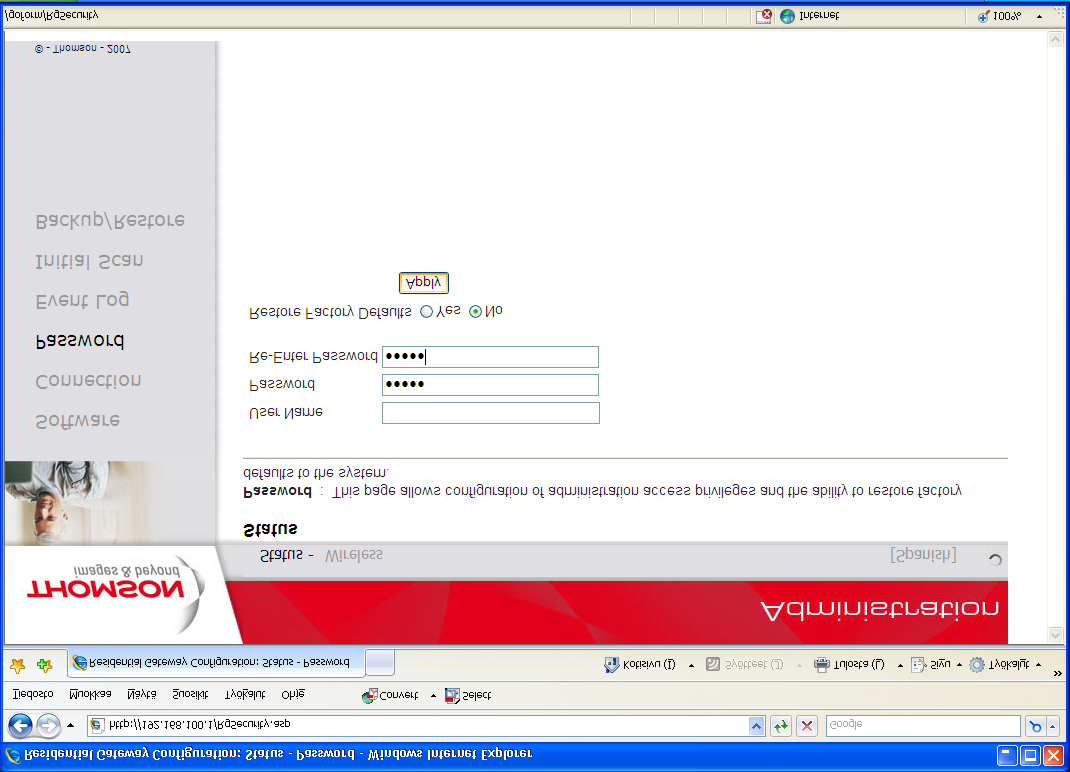Select the Yes radio for Restore Factory Defaults
Screen dimensions: 1070x772
[x=426, y=311]
